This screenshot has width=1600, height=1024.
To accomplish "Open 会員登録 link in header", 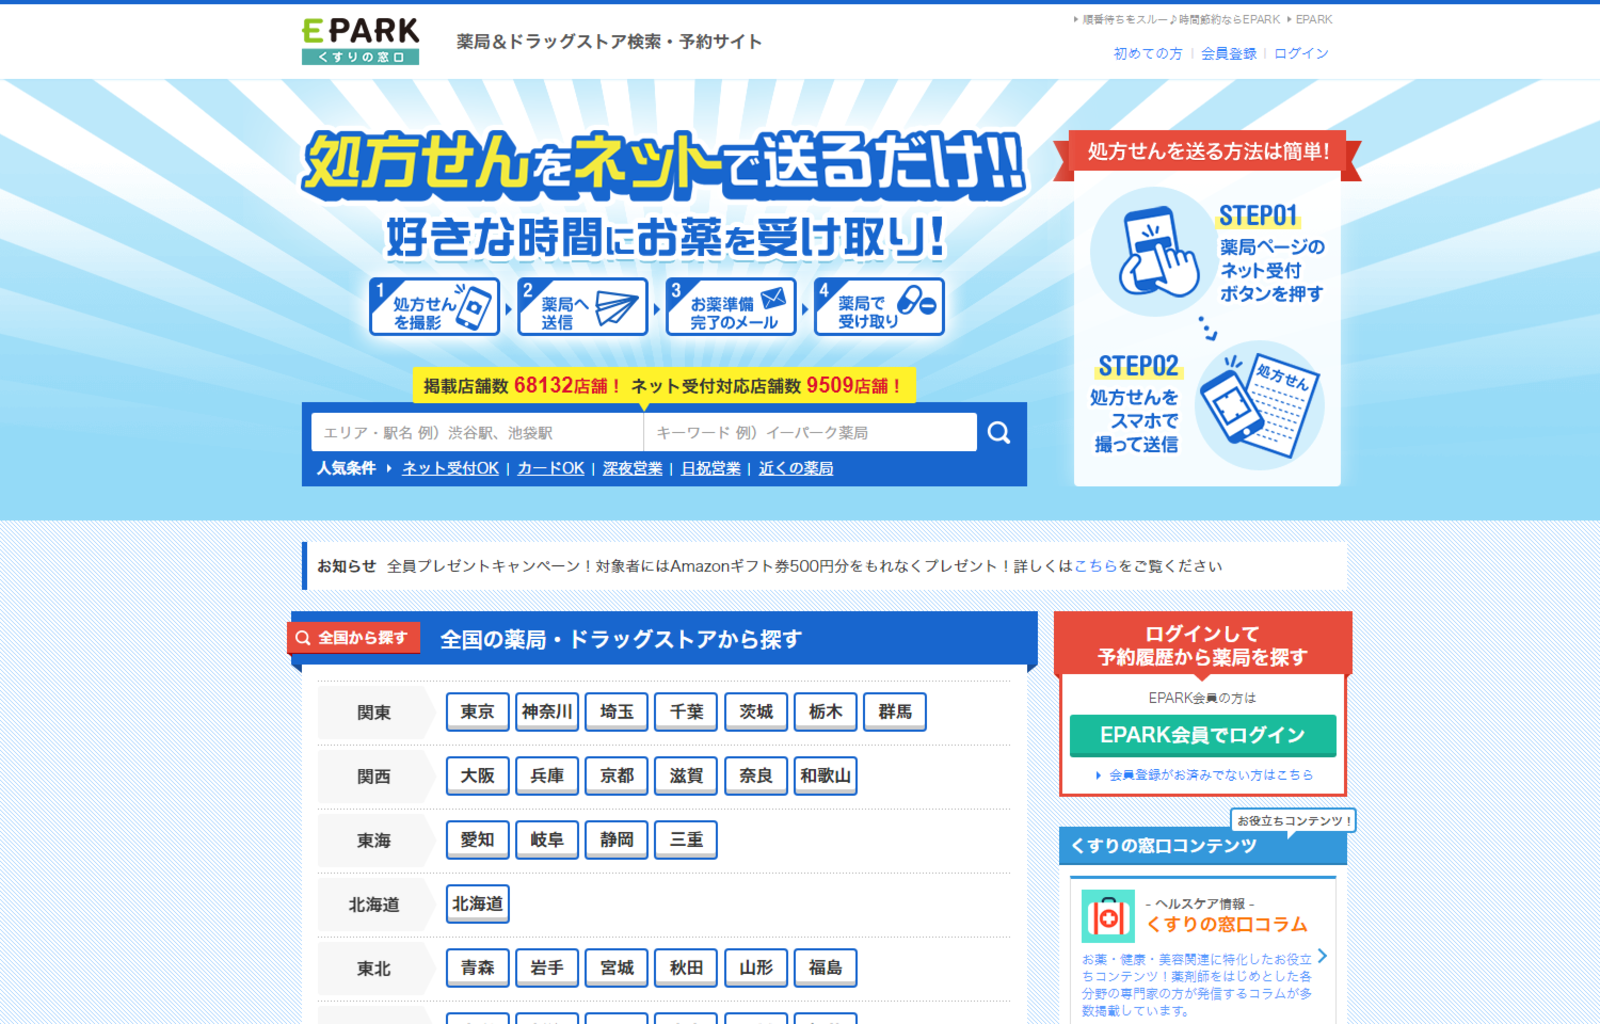I will click(x=1228, y=54).
